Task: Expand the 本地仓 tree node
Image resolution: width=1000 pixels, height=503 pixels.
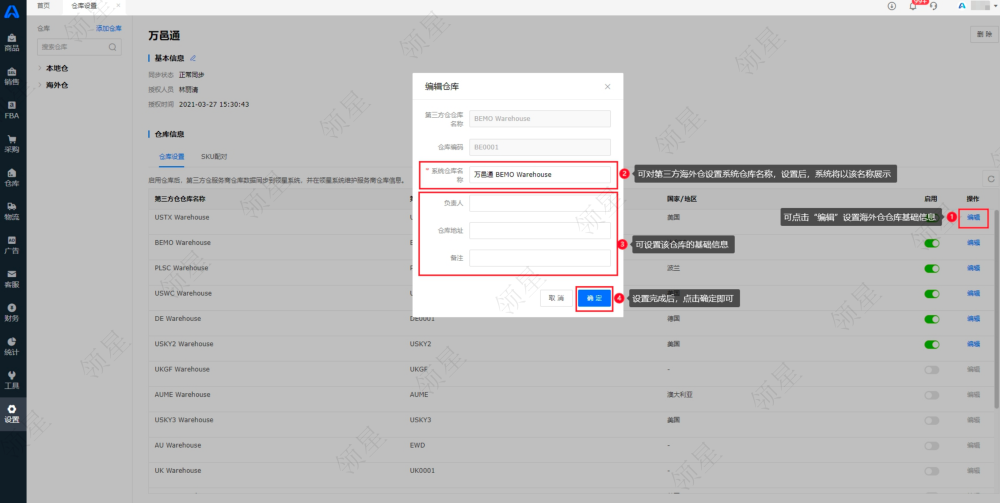Action: pyautogui.click(x=40, y=68)
